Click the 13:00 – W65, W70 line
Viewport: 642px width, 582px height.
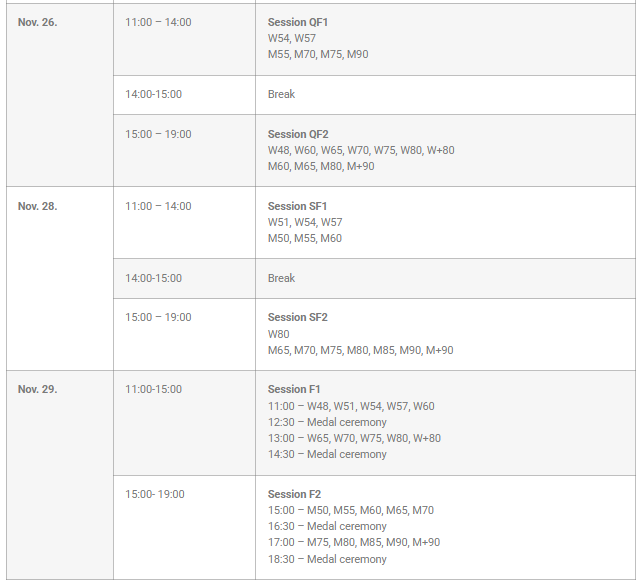tap(354, 438)
